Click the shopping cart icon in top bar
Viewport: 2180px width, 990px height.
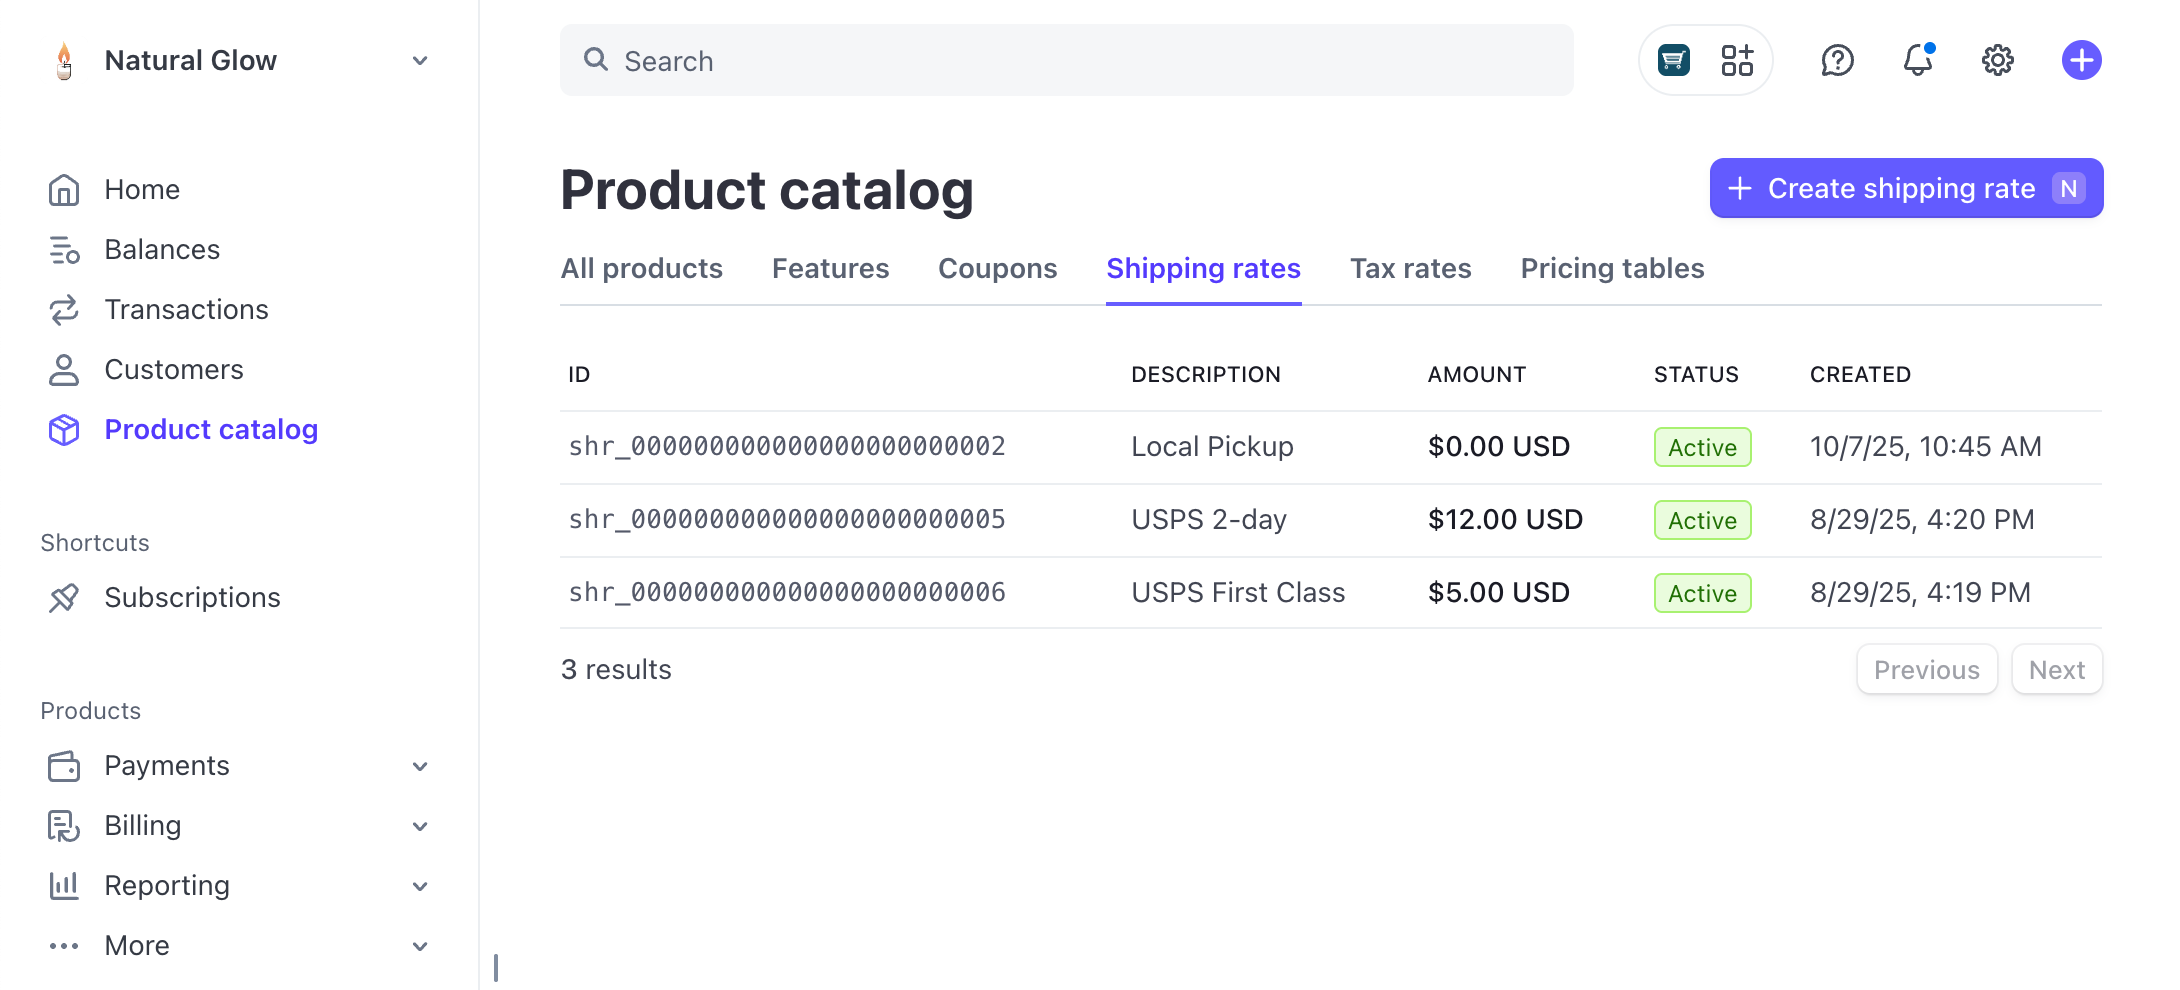point(1673,60)
